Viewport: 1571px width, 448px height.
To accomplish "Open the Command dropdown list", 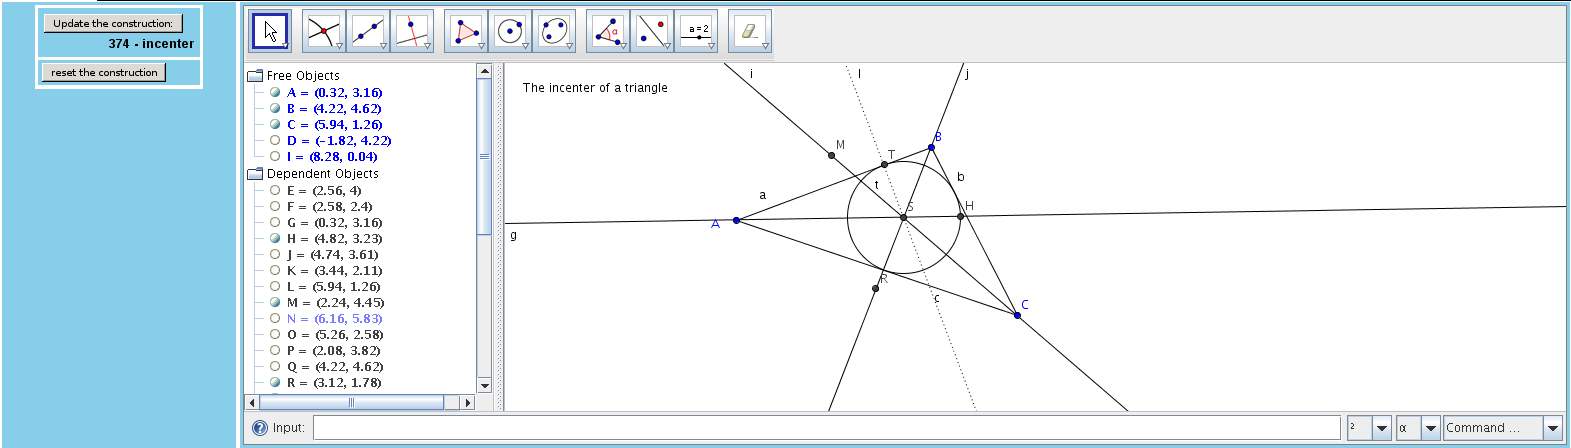I will (1552, 428).
